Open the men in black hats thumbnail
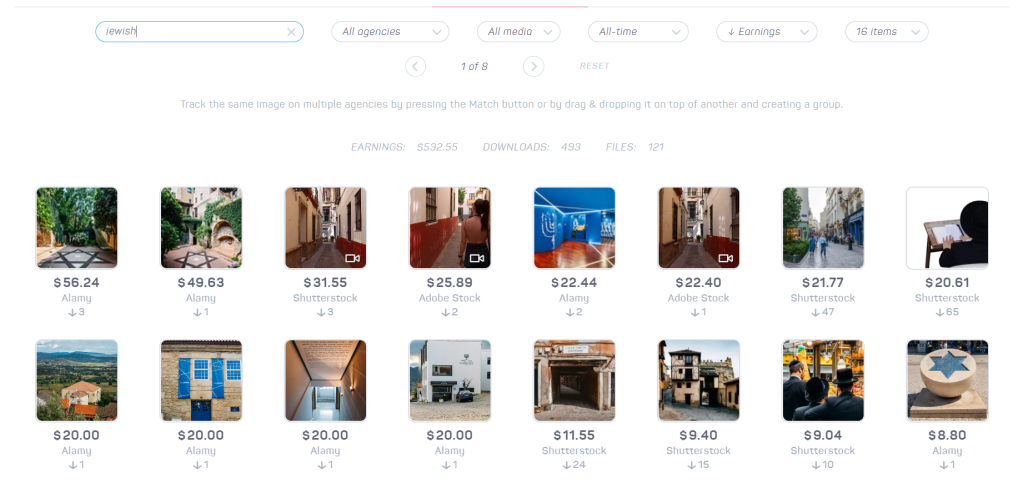The image size is (1023, 493). pyautogui.click(x=823, y=380)
